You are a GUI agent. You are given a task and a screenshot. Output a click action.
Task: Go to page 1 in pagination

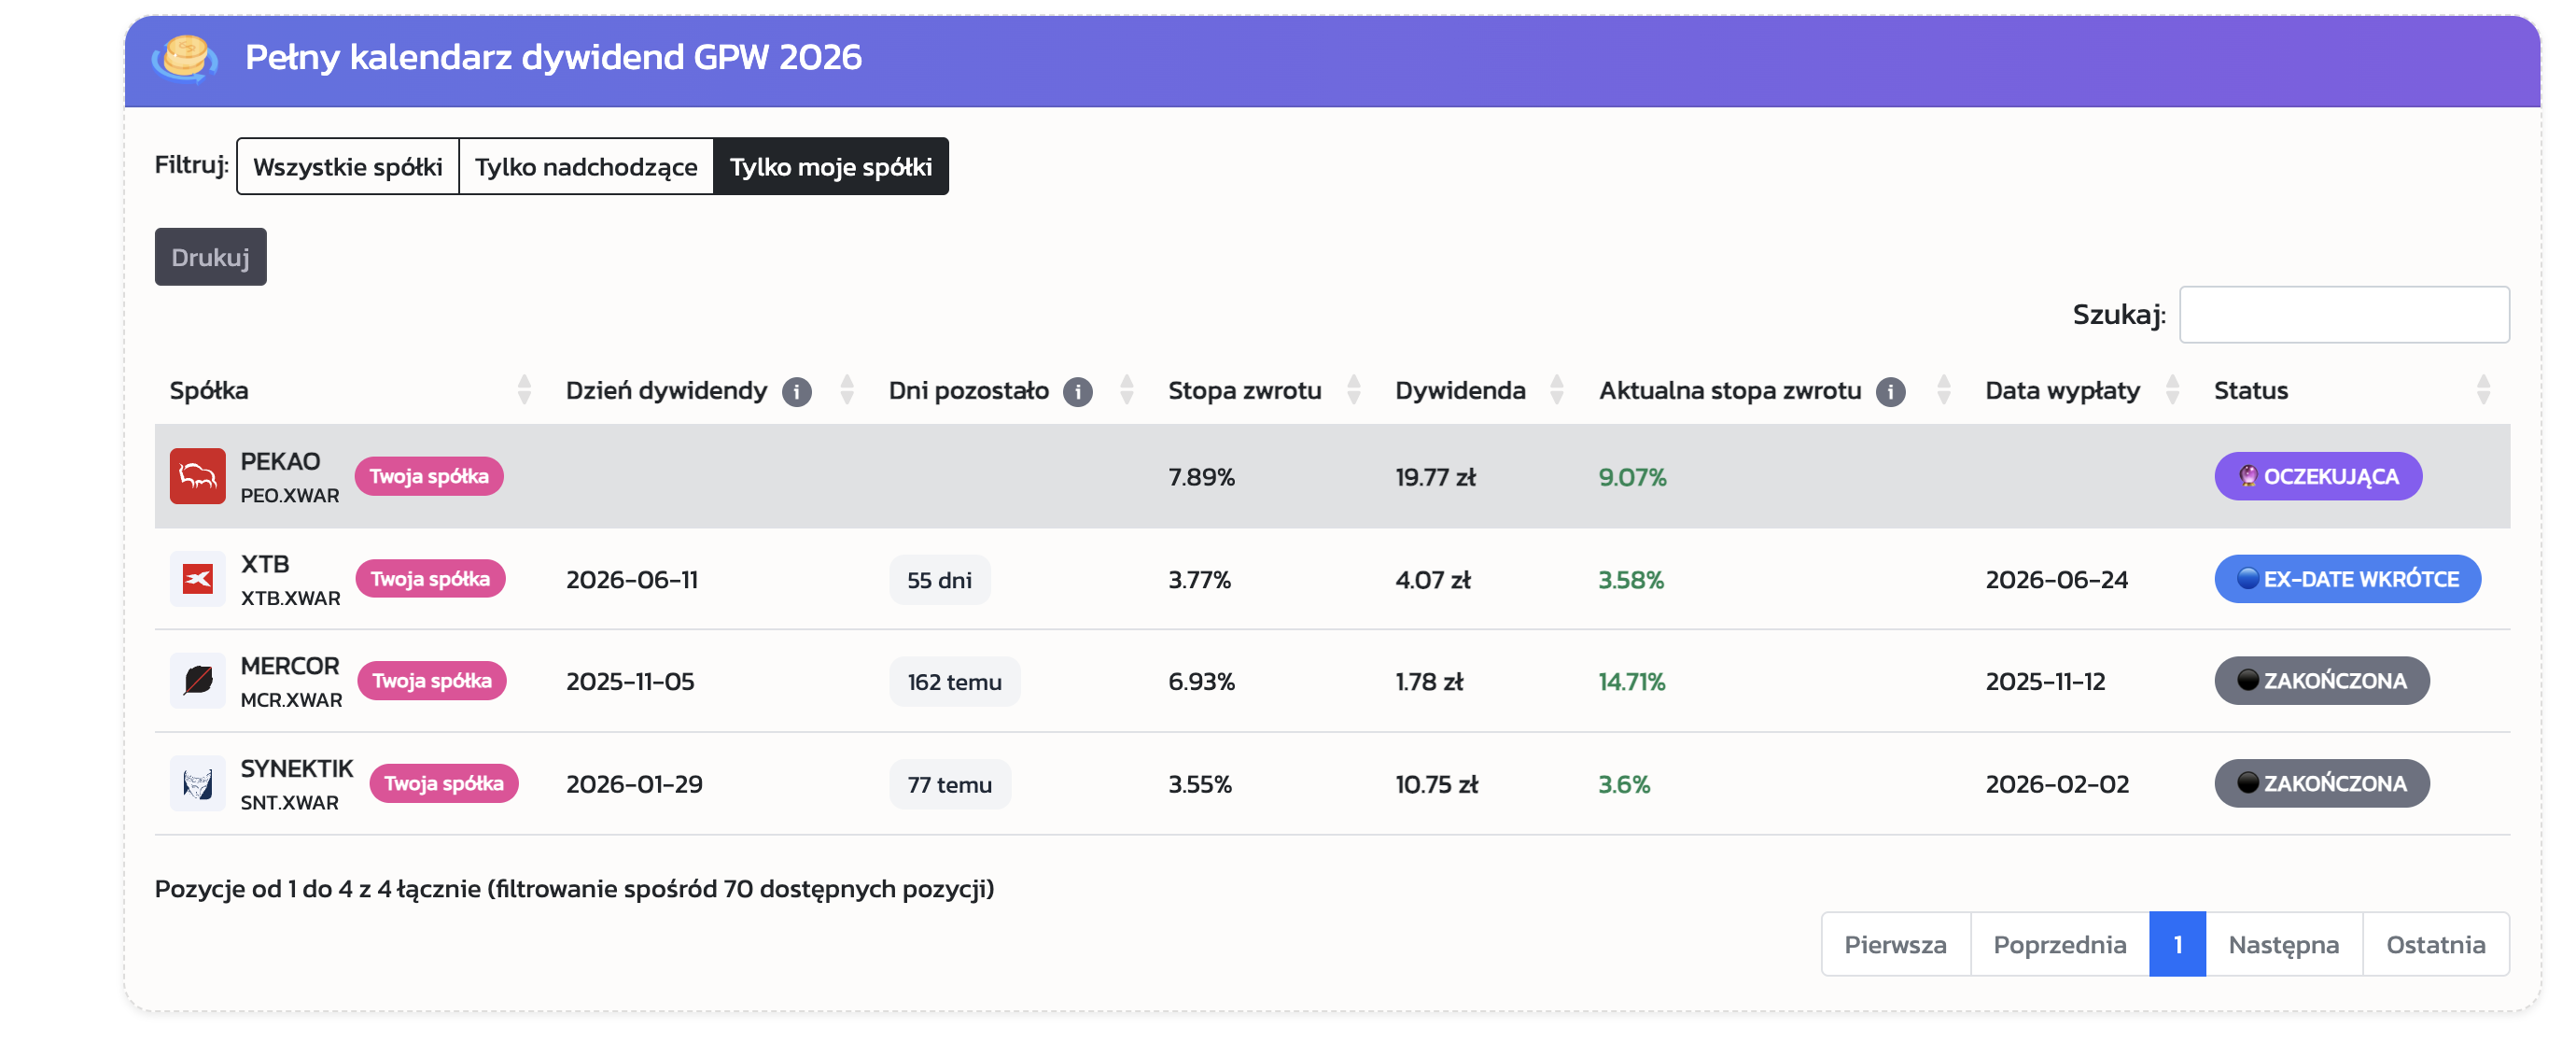pos(2177,944)
